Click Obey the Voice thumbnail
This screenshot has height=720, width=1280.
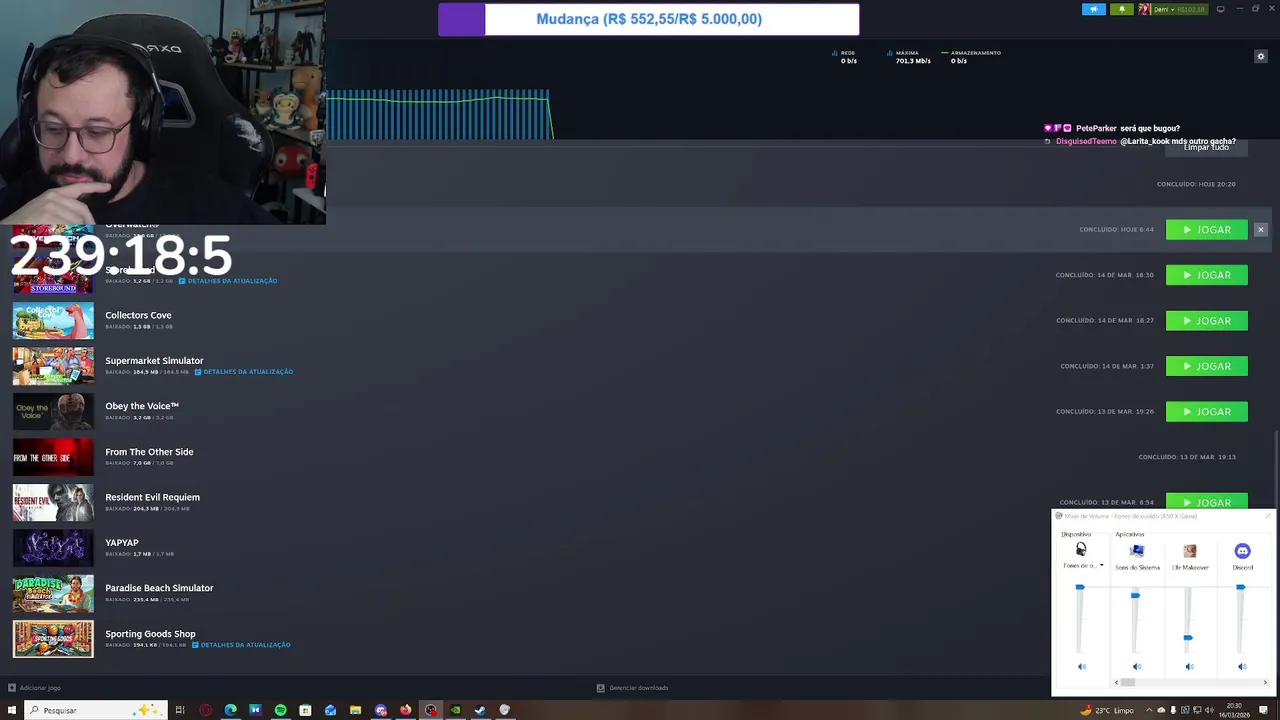pyautogui.click(x=53, y=412)
